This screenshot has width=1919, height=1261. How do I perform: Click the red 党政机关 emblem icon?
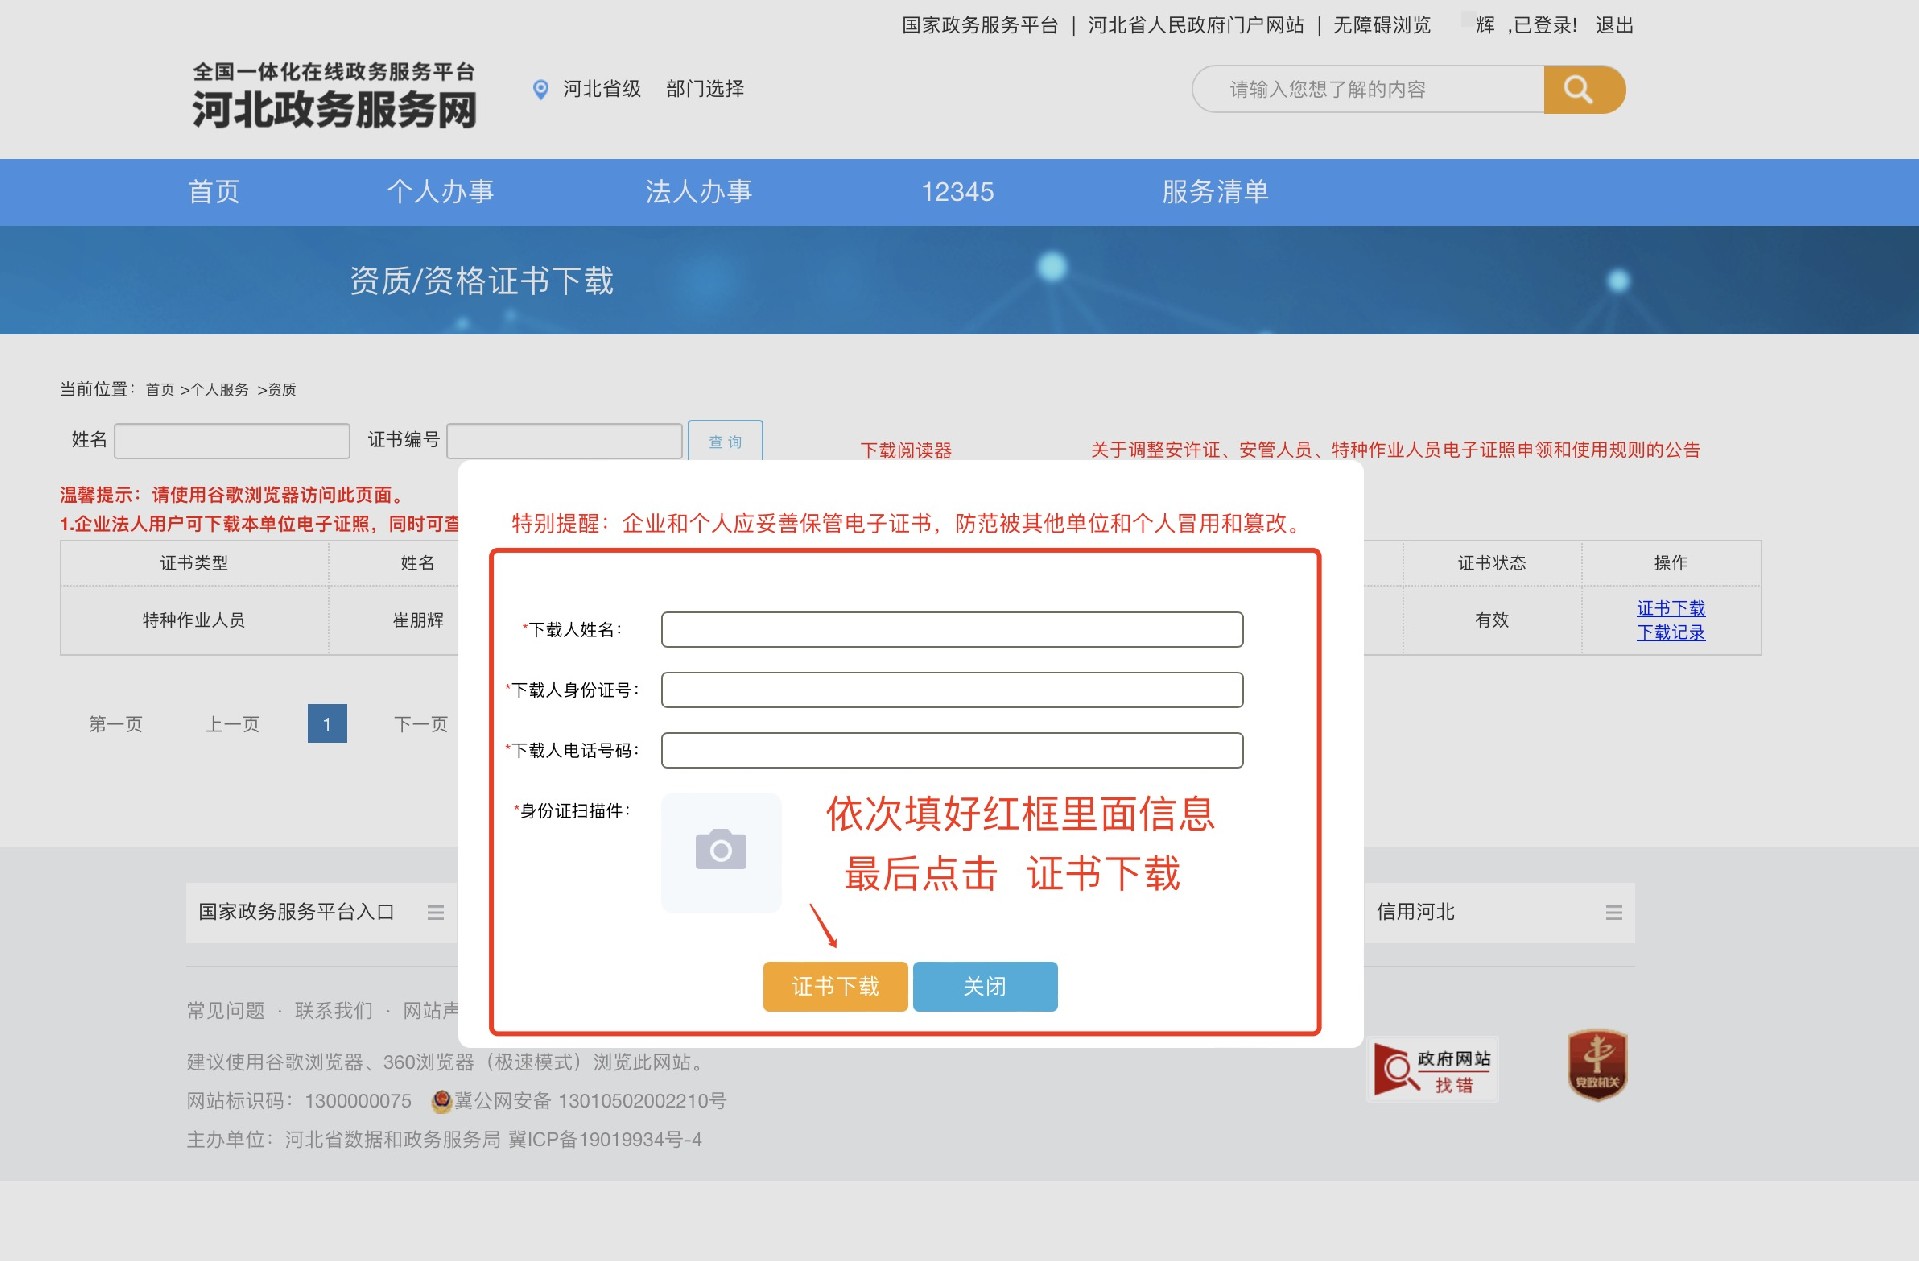coord(1597,1065)
